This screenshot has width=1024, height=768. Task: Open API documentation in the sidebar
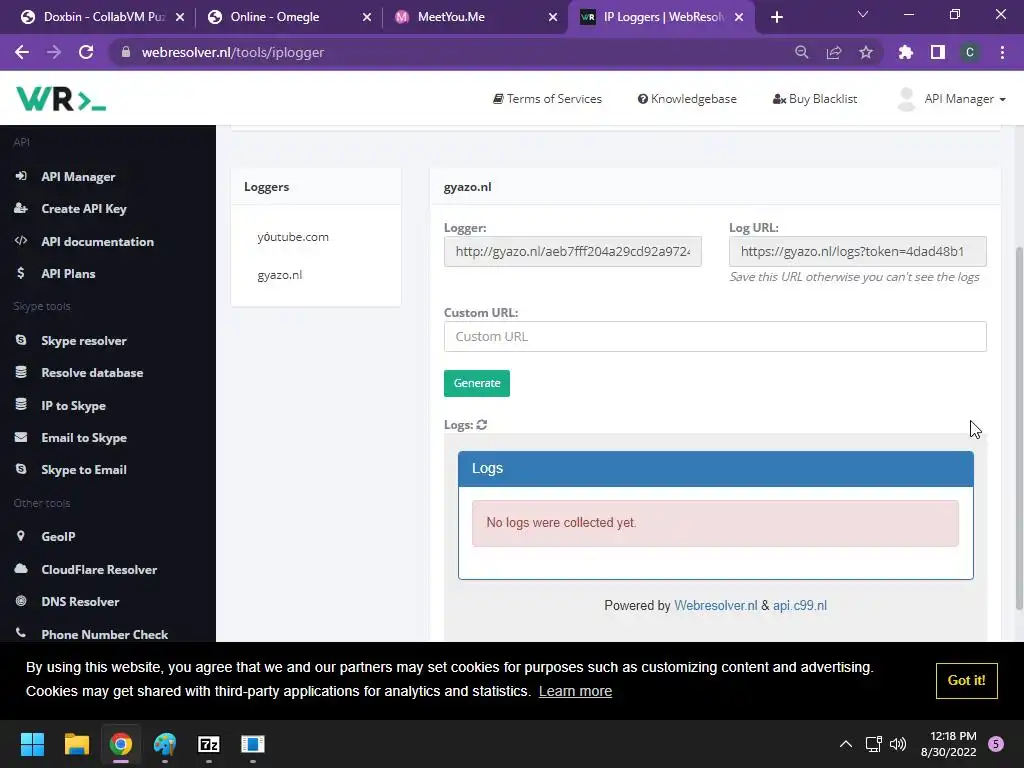[x=97, y=242]
